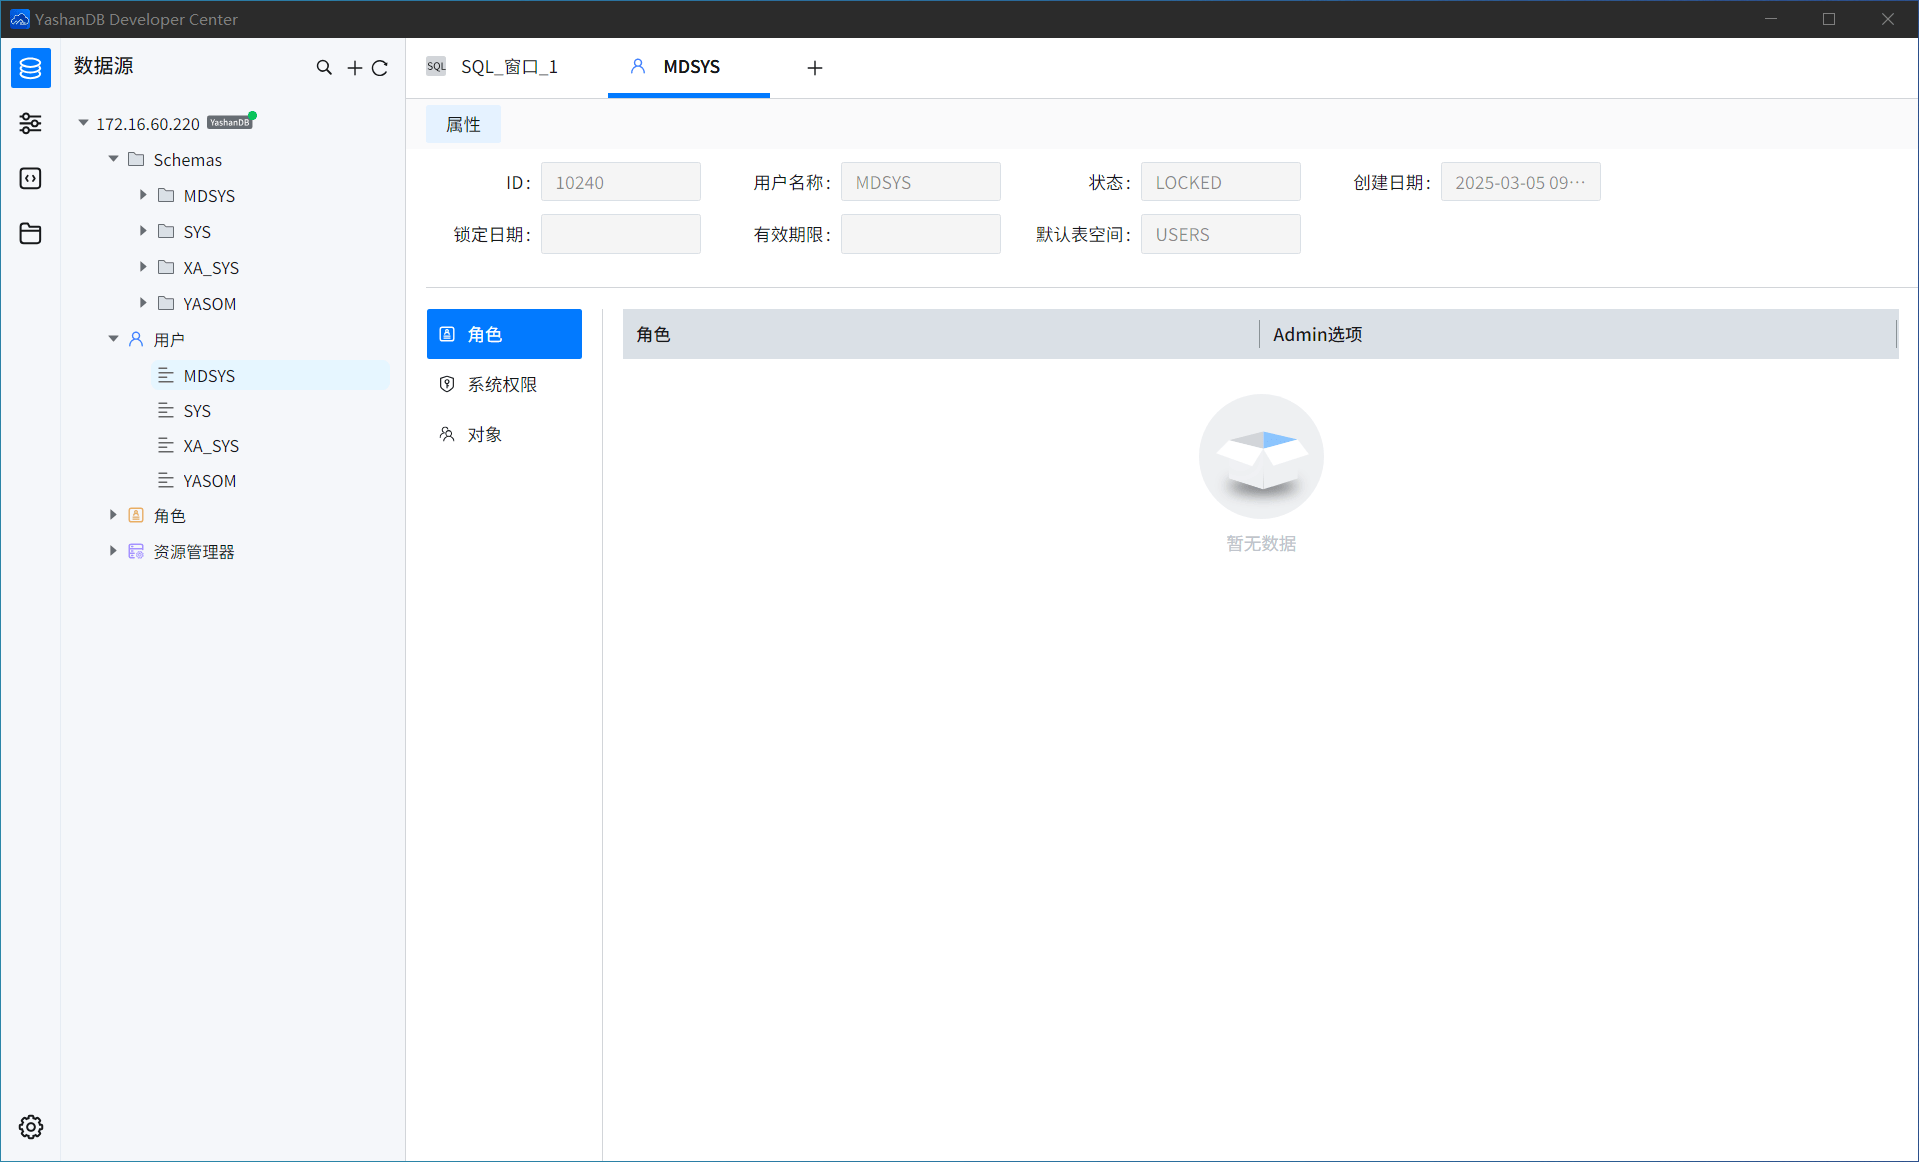
Task: Switch to the SQL_窗口_1 tab
Action: pyautogui.click(x=508, y=67)
